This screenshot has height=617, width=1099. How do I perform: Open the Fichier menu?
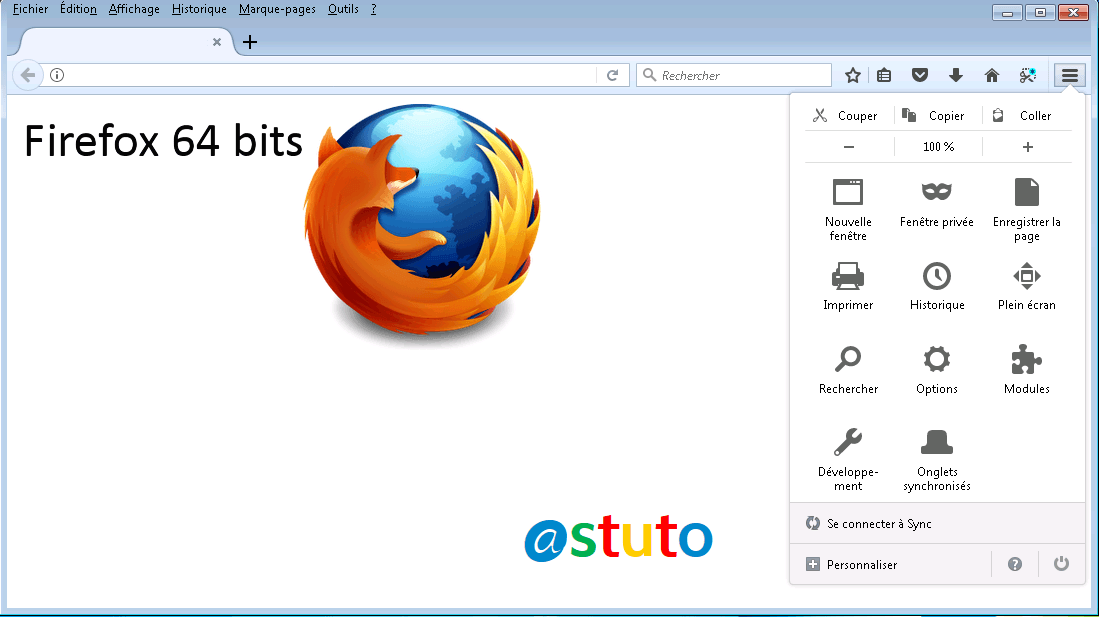click(x=30, y=9)
